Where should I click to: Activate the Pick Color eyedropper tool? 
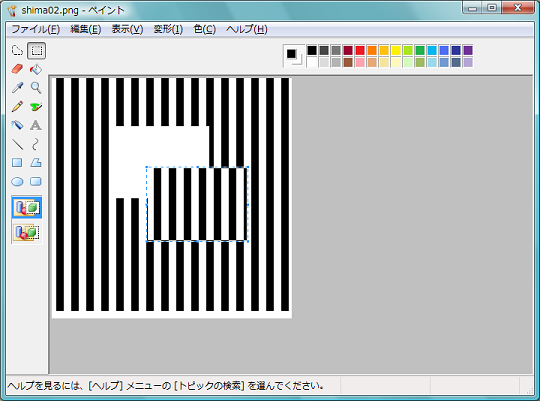(17, 88)
